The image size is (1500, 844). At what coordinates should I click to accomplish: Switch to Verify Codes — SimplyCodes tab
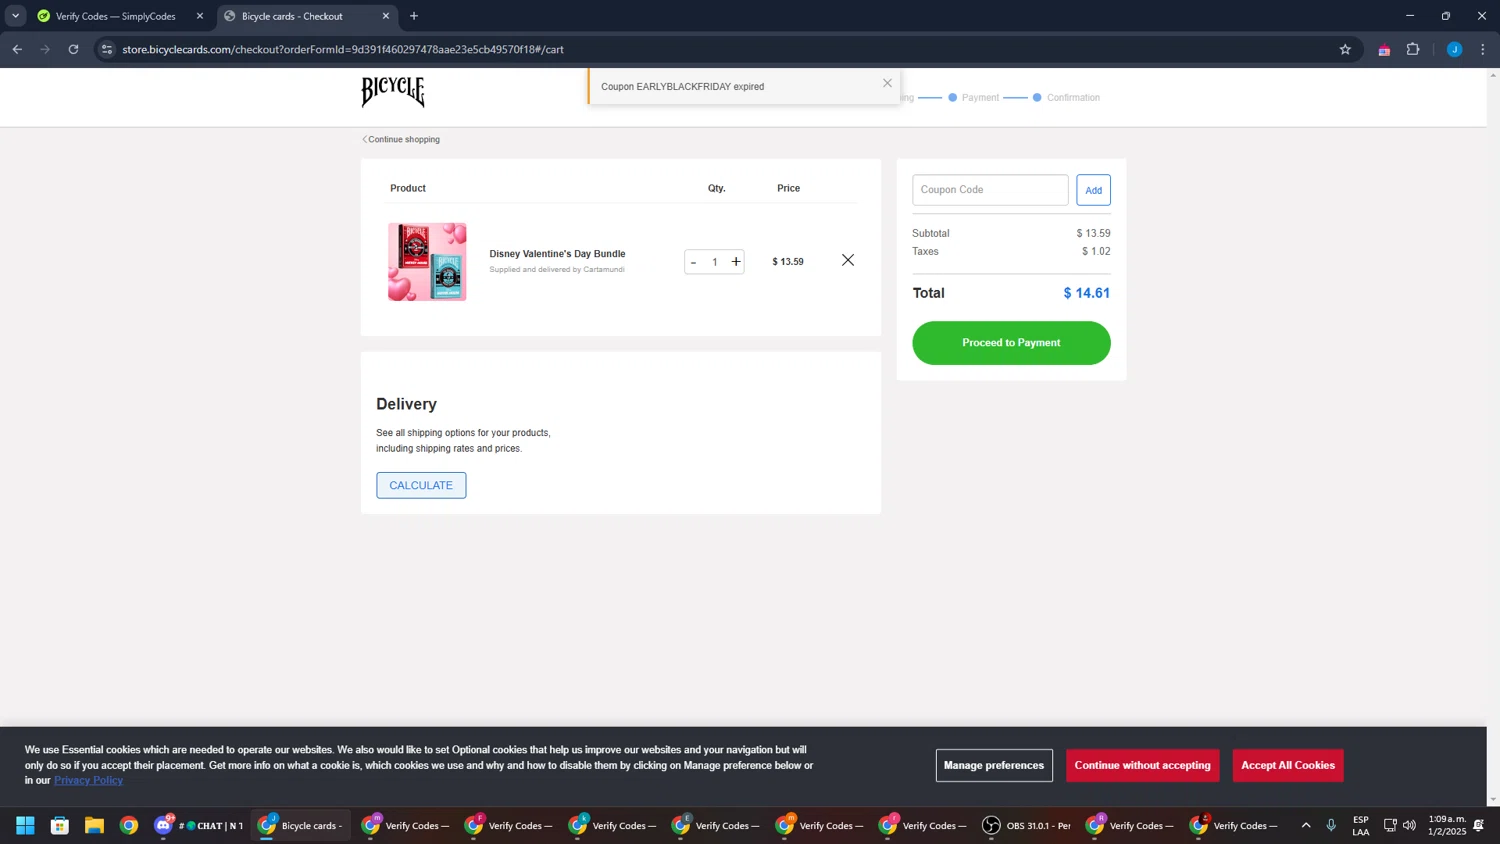[x=115, y=16]
